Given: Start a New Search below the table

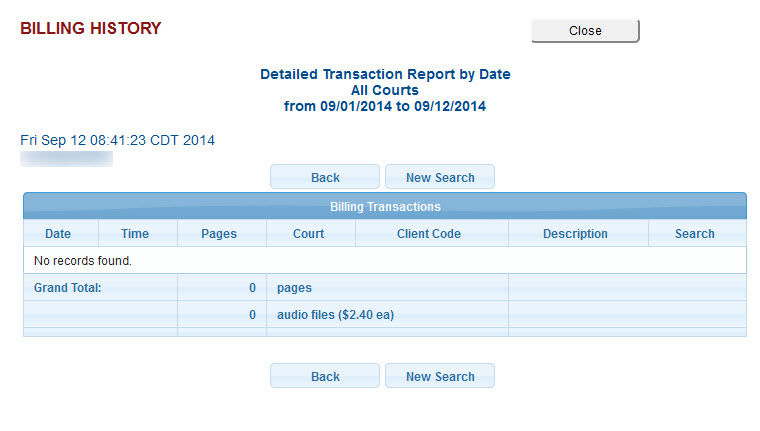Looking at the screenshot, I should [x=440, y=377].
